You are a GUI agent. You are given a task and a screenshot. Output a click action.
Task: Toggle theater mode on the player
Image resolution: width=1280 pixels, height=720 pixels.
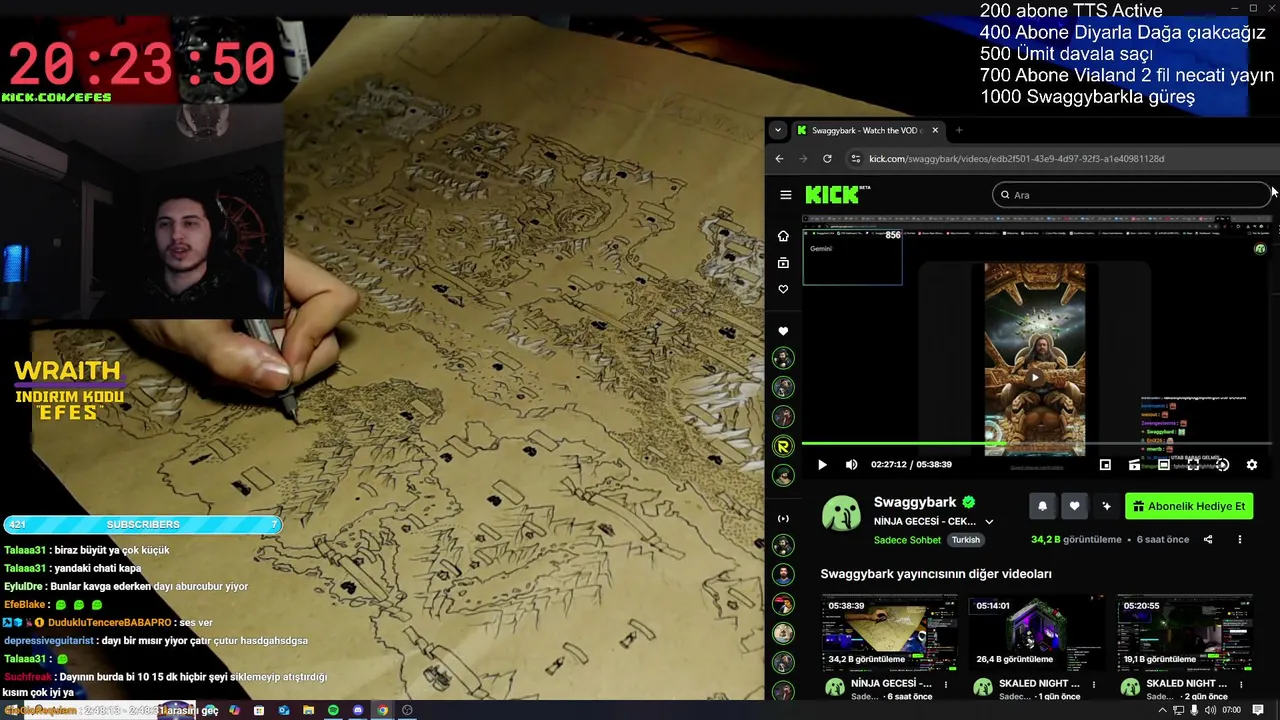pos(1163,464)
